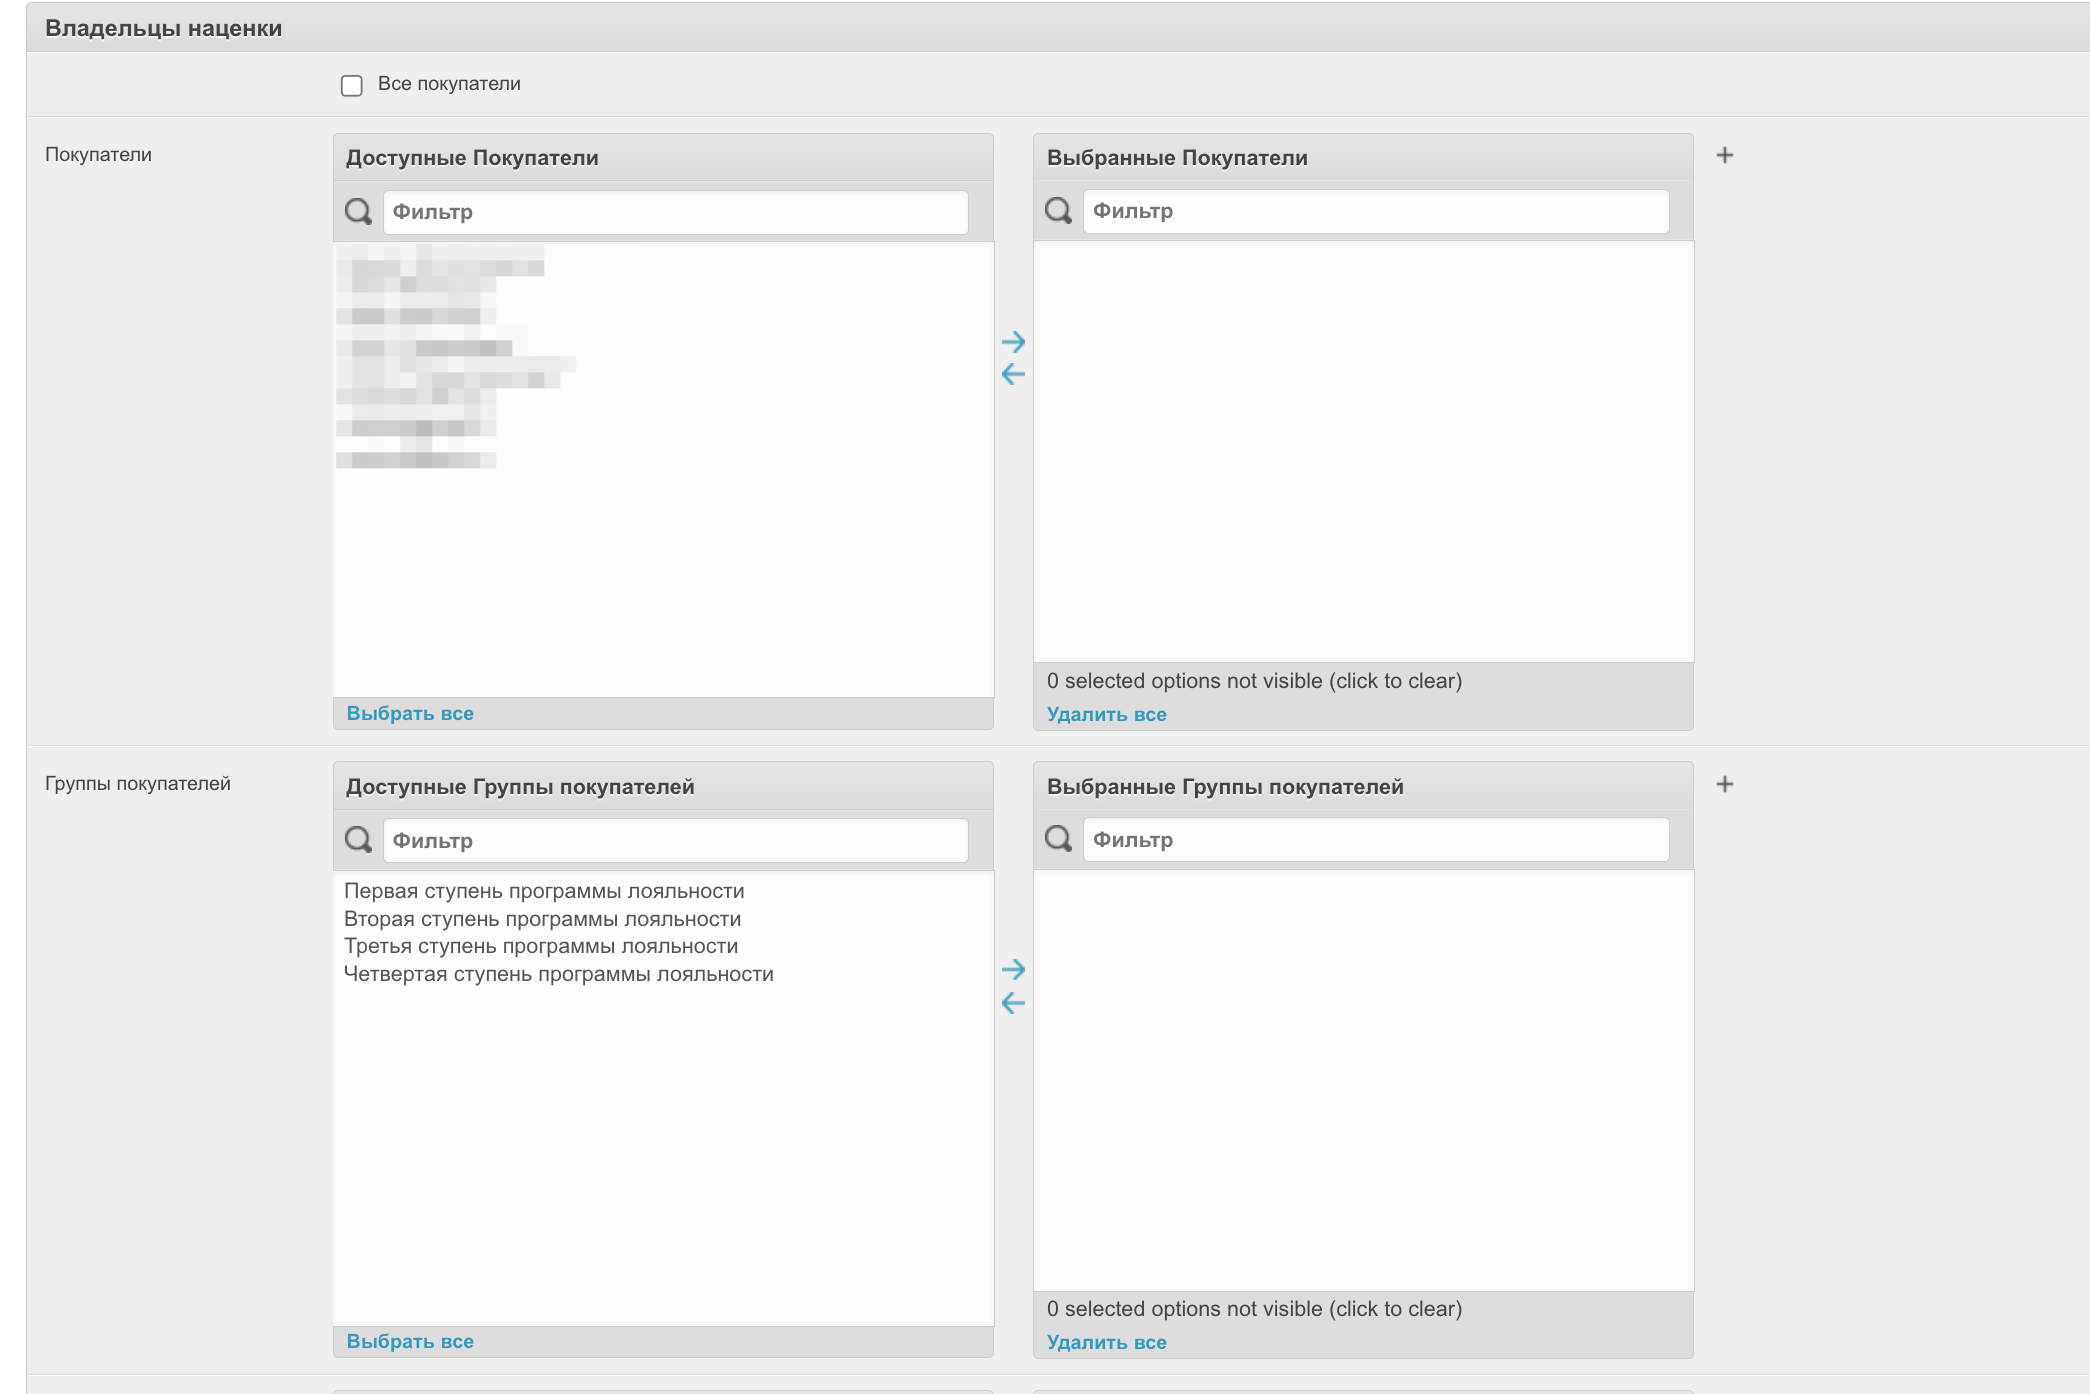Viewport: 2090px width, 1394px height.
Task: Add new buyer plus icon
Action: (x=1724, y=155)
